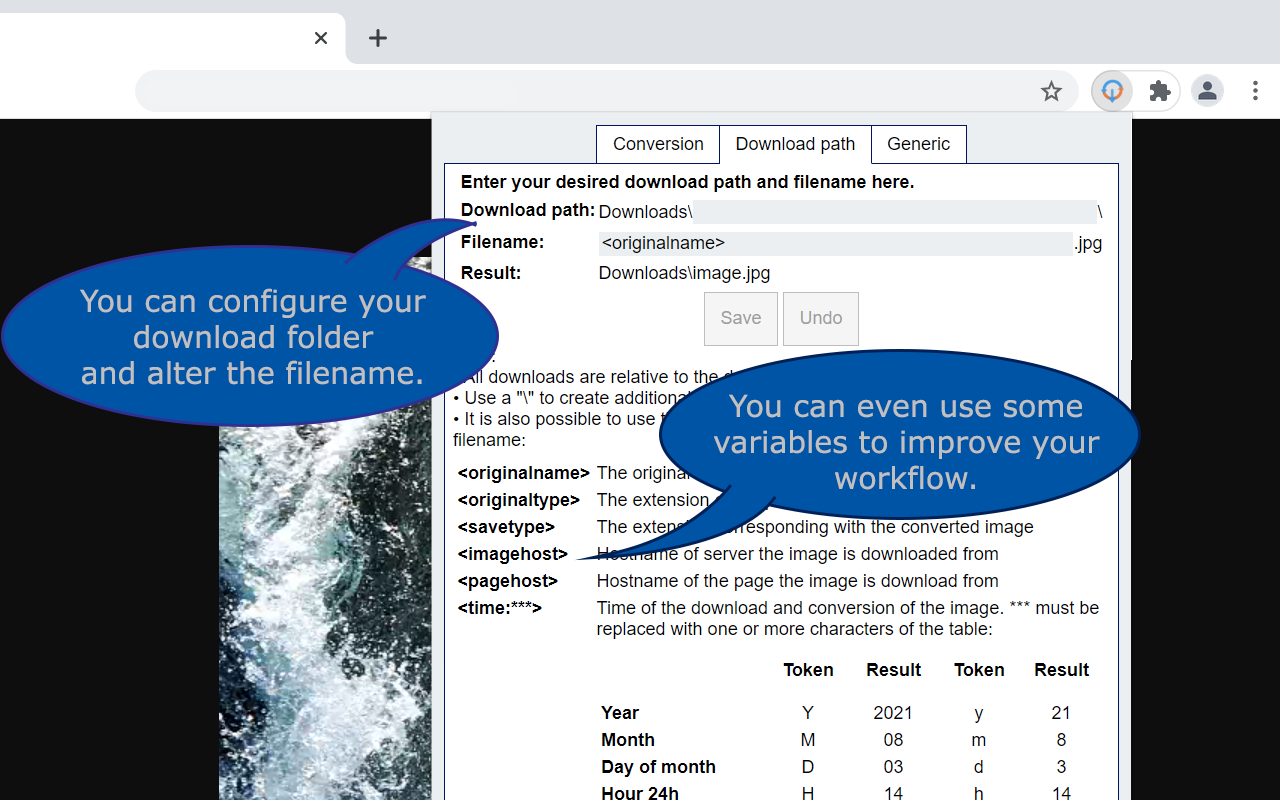
Task: Bookmark this page with the star icon
Action: [1051, 92]
